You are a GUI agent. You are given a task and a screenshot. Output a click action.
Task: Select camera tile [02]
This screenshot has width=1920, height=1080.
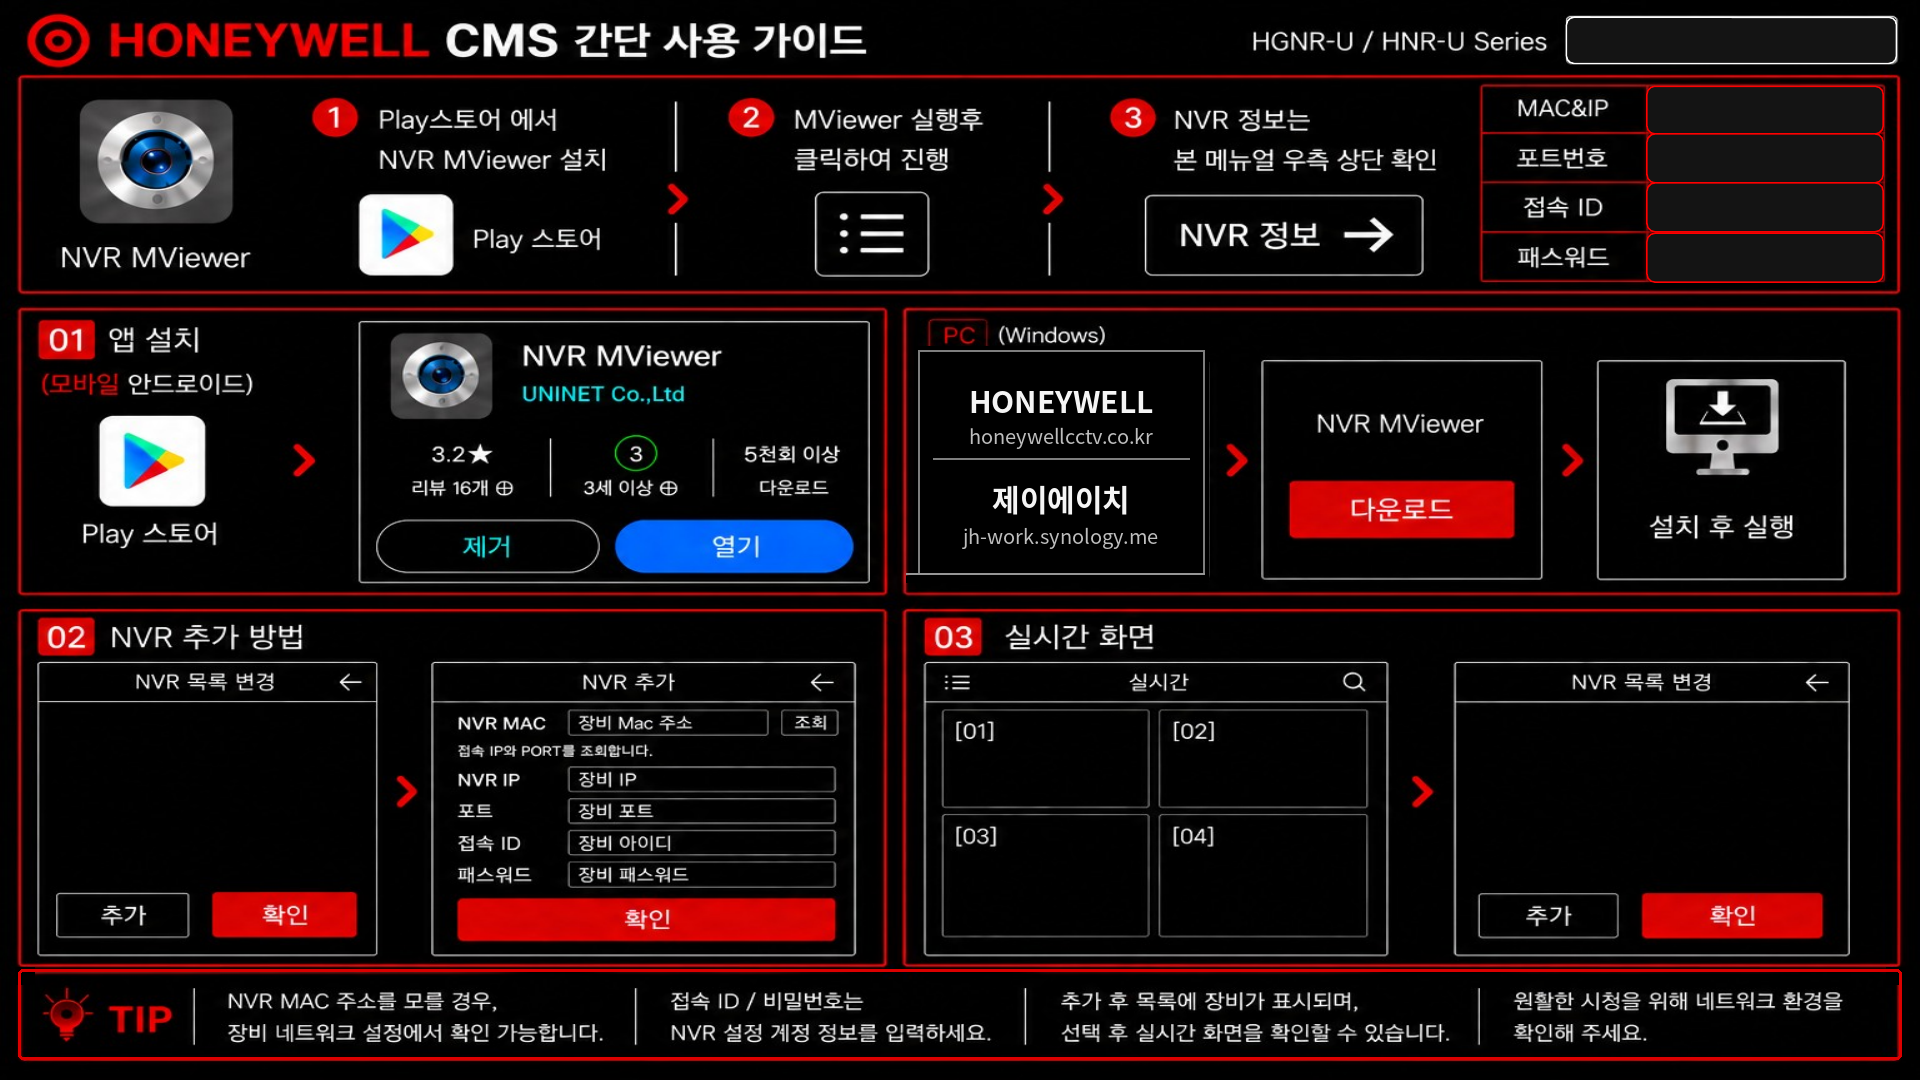click(1263, 758)
